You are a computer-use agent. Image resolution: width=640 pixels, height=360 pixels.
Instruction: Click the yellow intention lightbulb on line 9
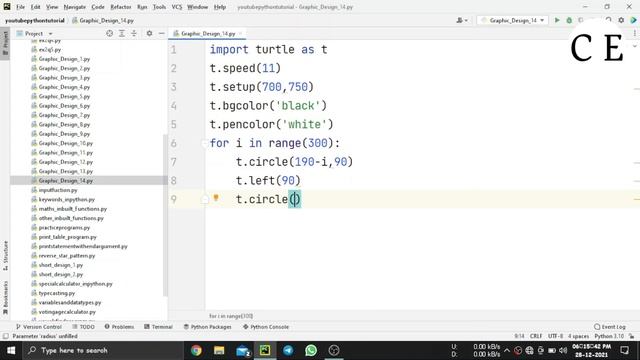(x=216, y=198)
